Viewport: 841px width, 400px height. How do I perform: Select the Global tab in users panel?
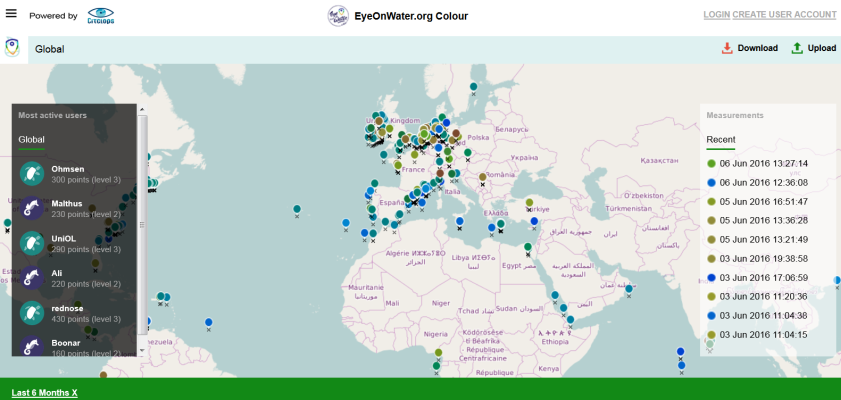coord(32,139)
